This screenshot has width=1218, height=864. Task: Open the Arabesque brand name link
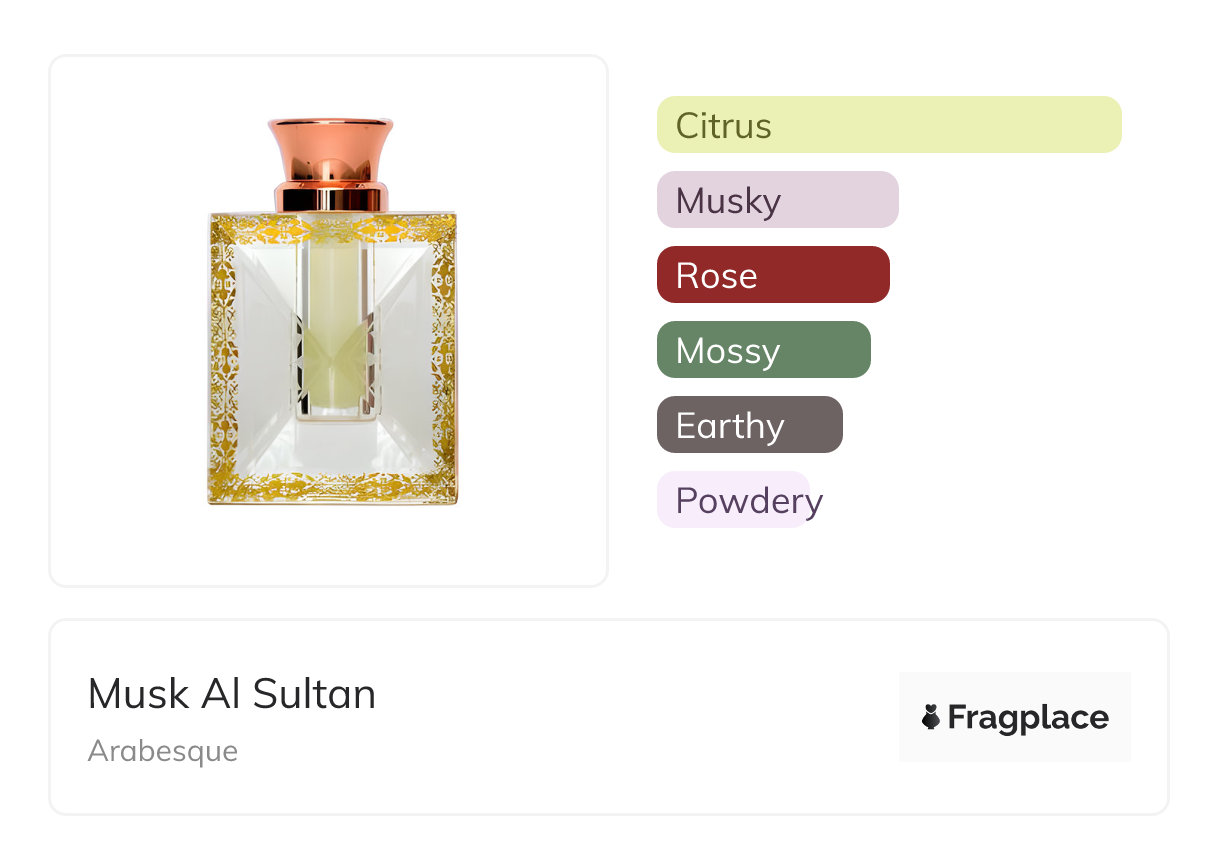point(163,751)
